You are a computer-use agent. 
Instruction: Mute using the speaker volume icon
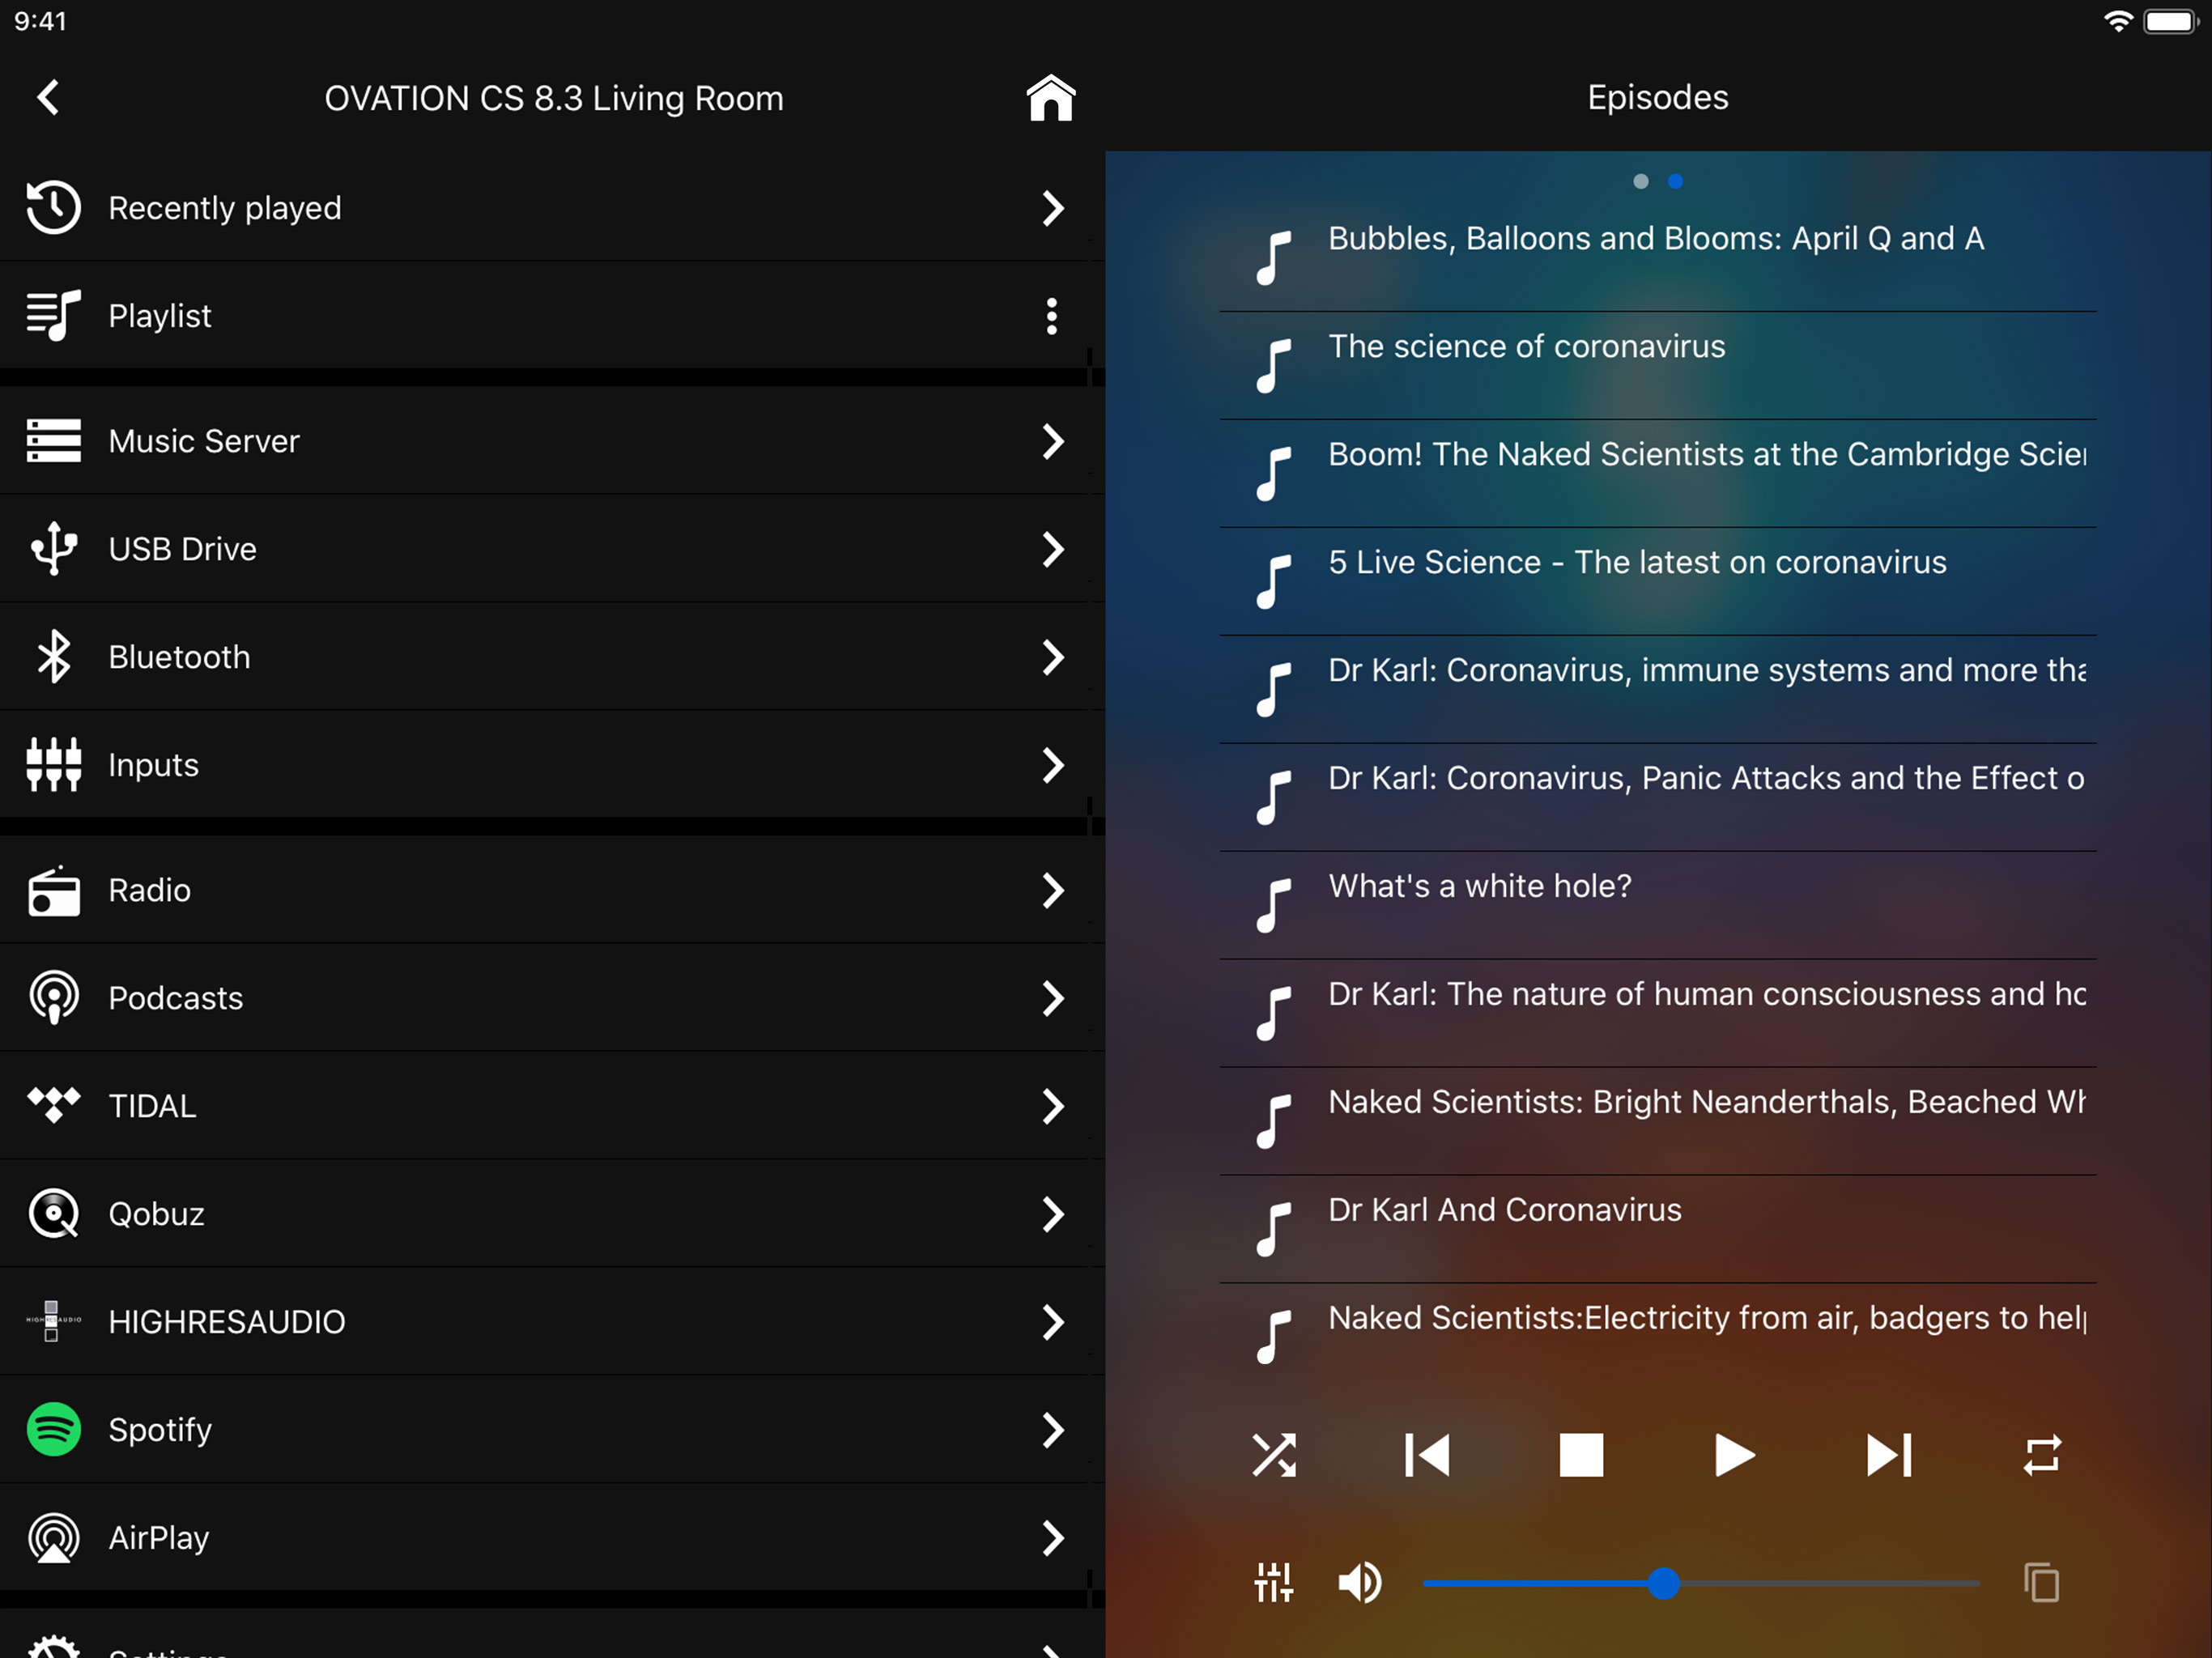pos(1359,1583)
